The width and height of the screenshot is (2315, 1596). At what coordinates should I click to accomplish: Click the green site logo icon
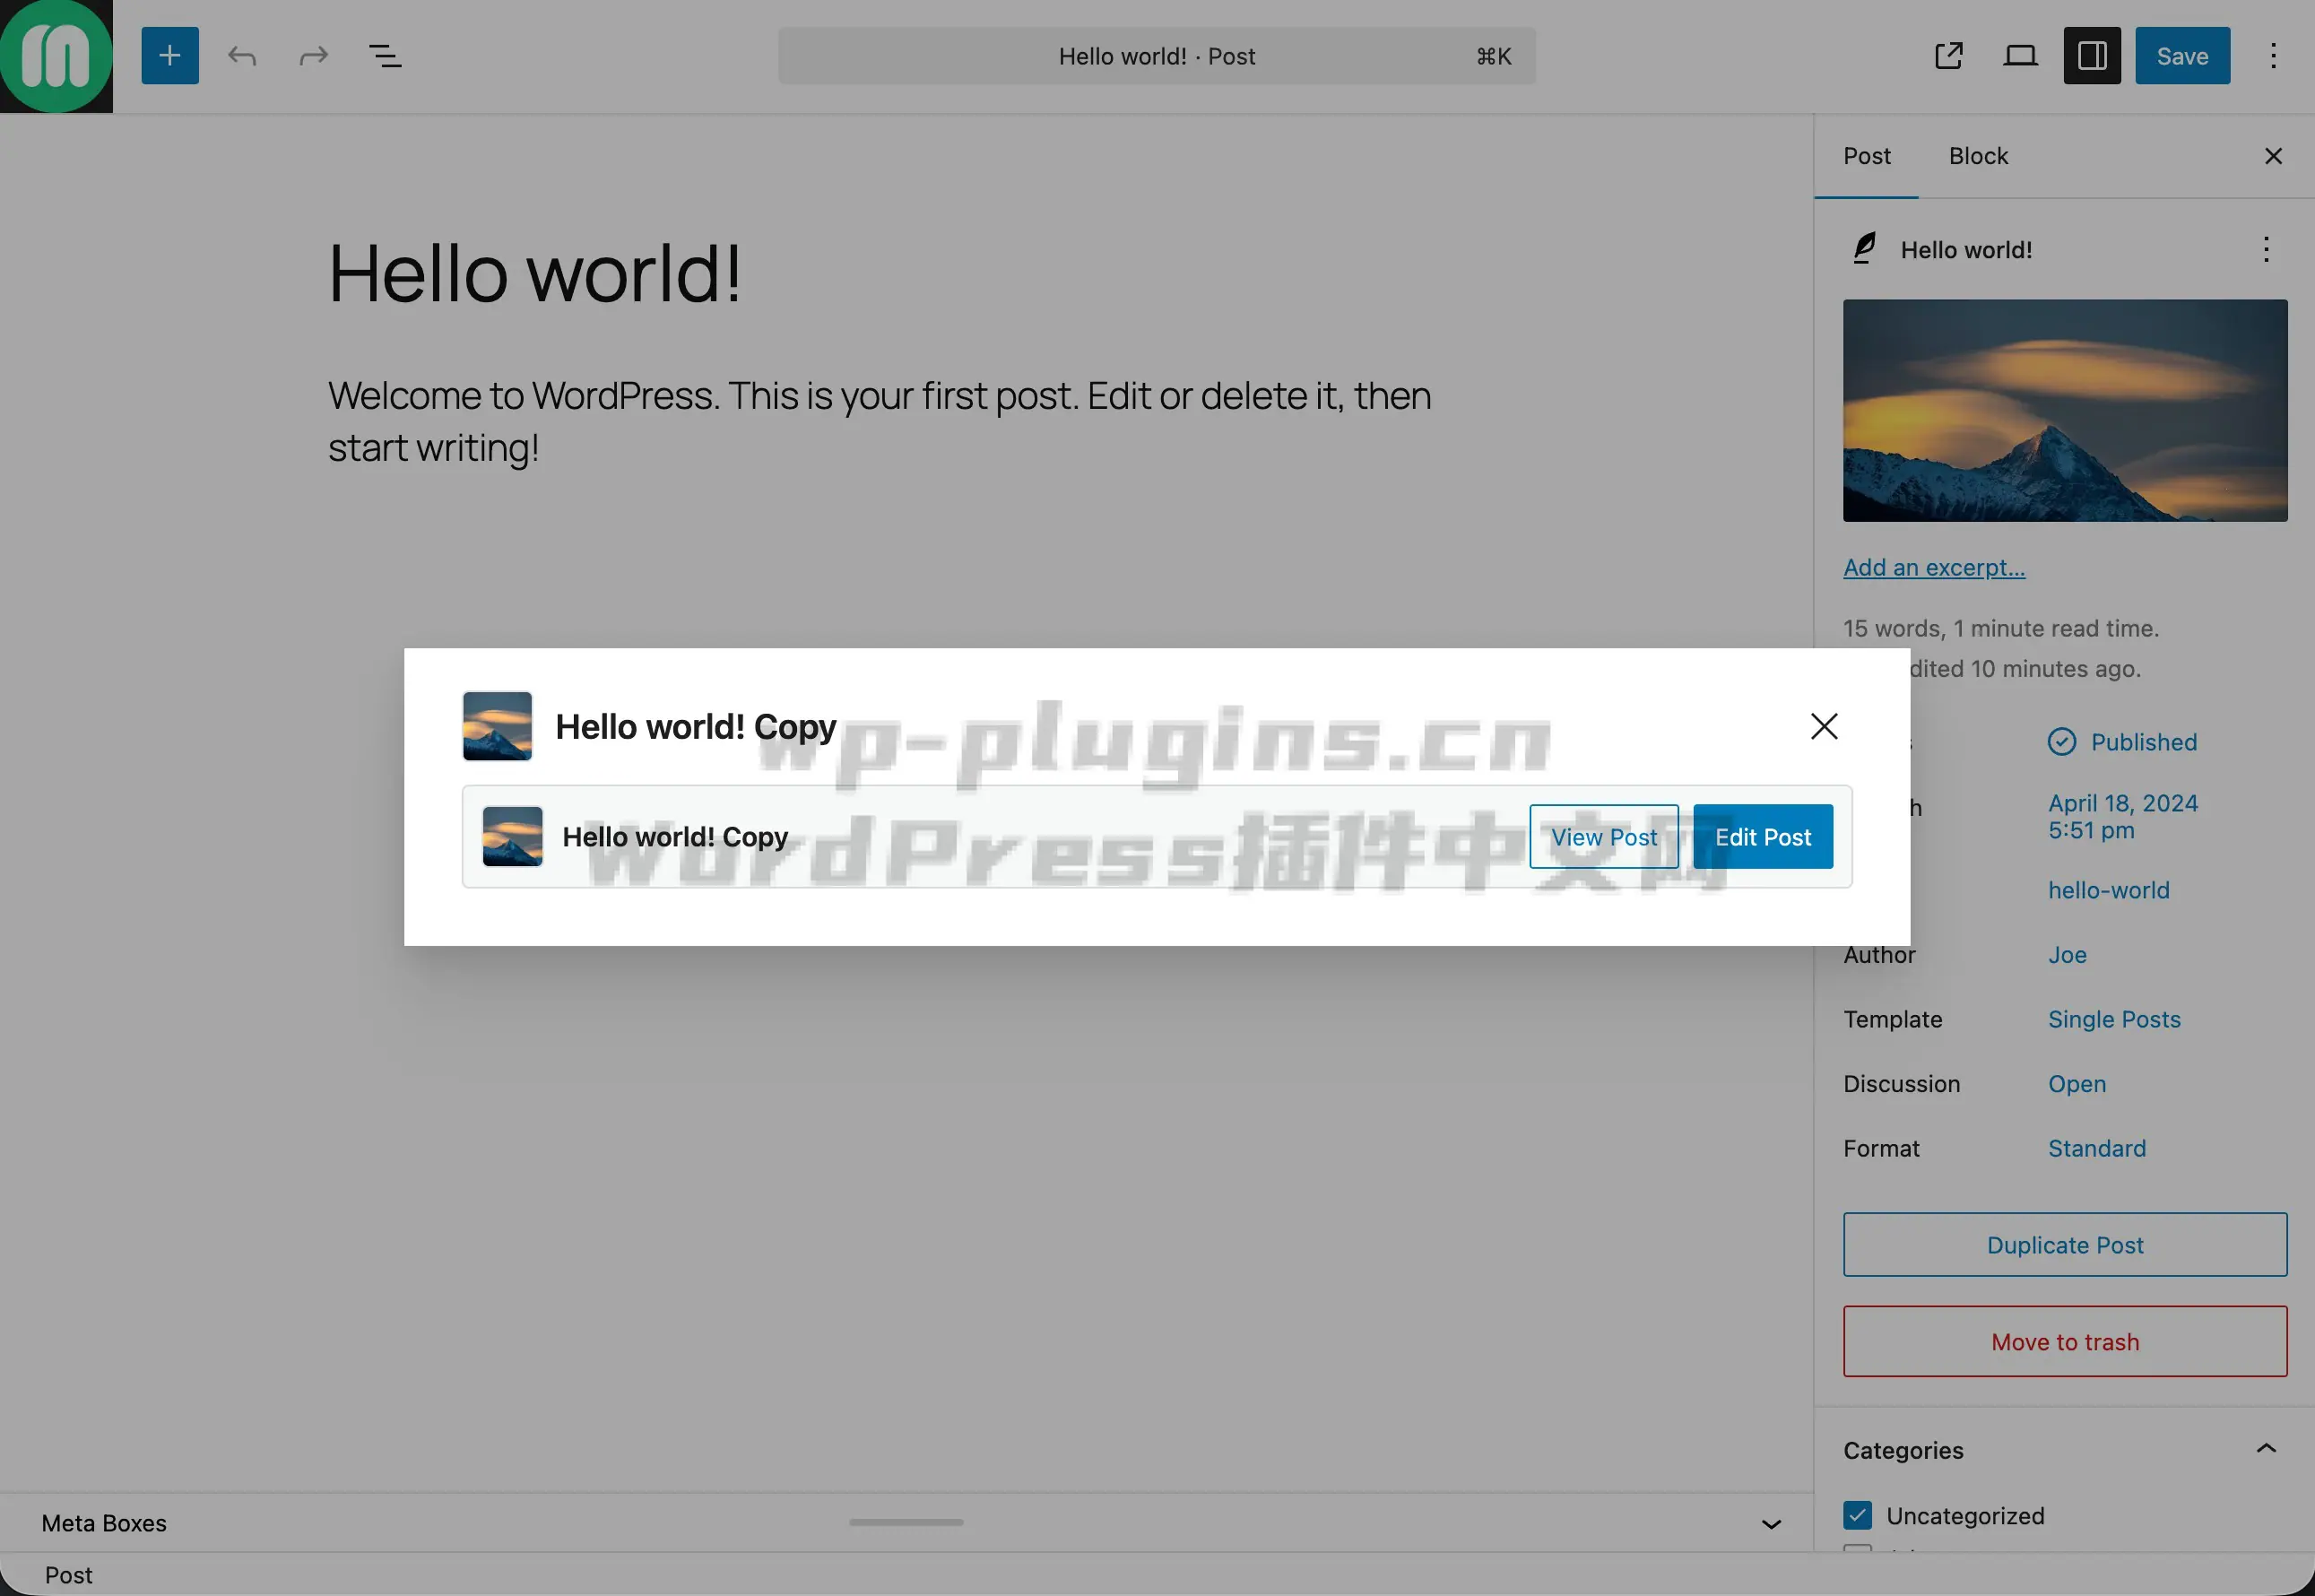(x=56, y=56)
